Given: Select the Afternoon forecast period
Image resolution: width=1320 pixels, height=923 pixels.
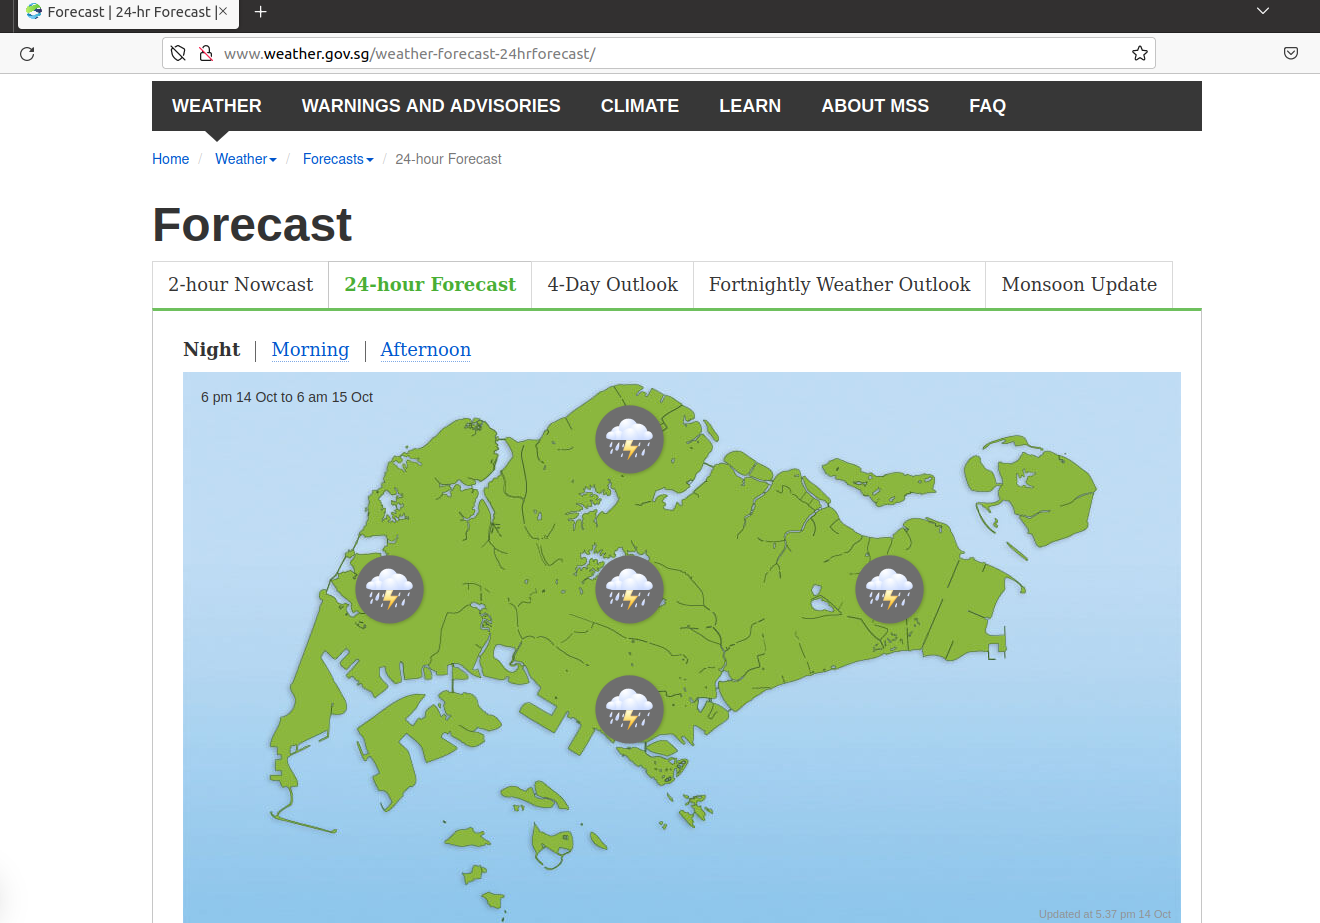Looking at the screenshot, I should 425,350.
